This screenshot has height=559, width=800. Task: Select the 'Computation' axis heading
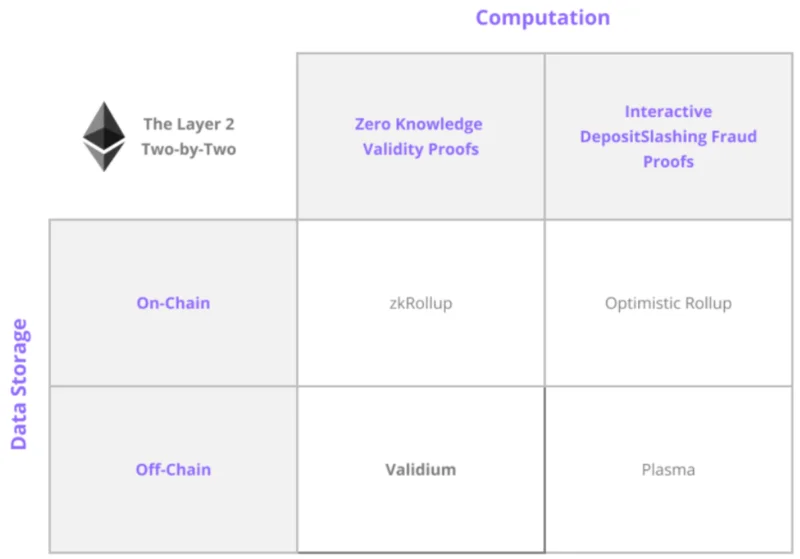click(543, 18)
